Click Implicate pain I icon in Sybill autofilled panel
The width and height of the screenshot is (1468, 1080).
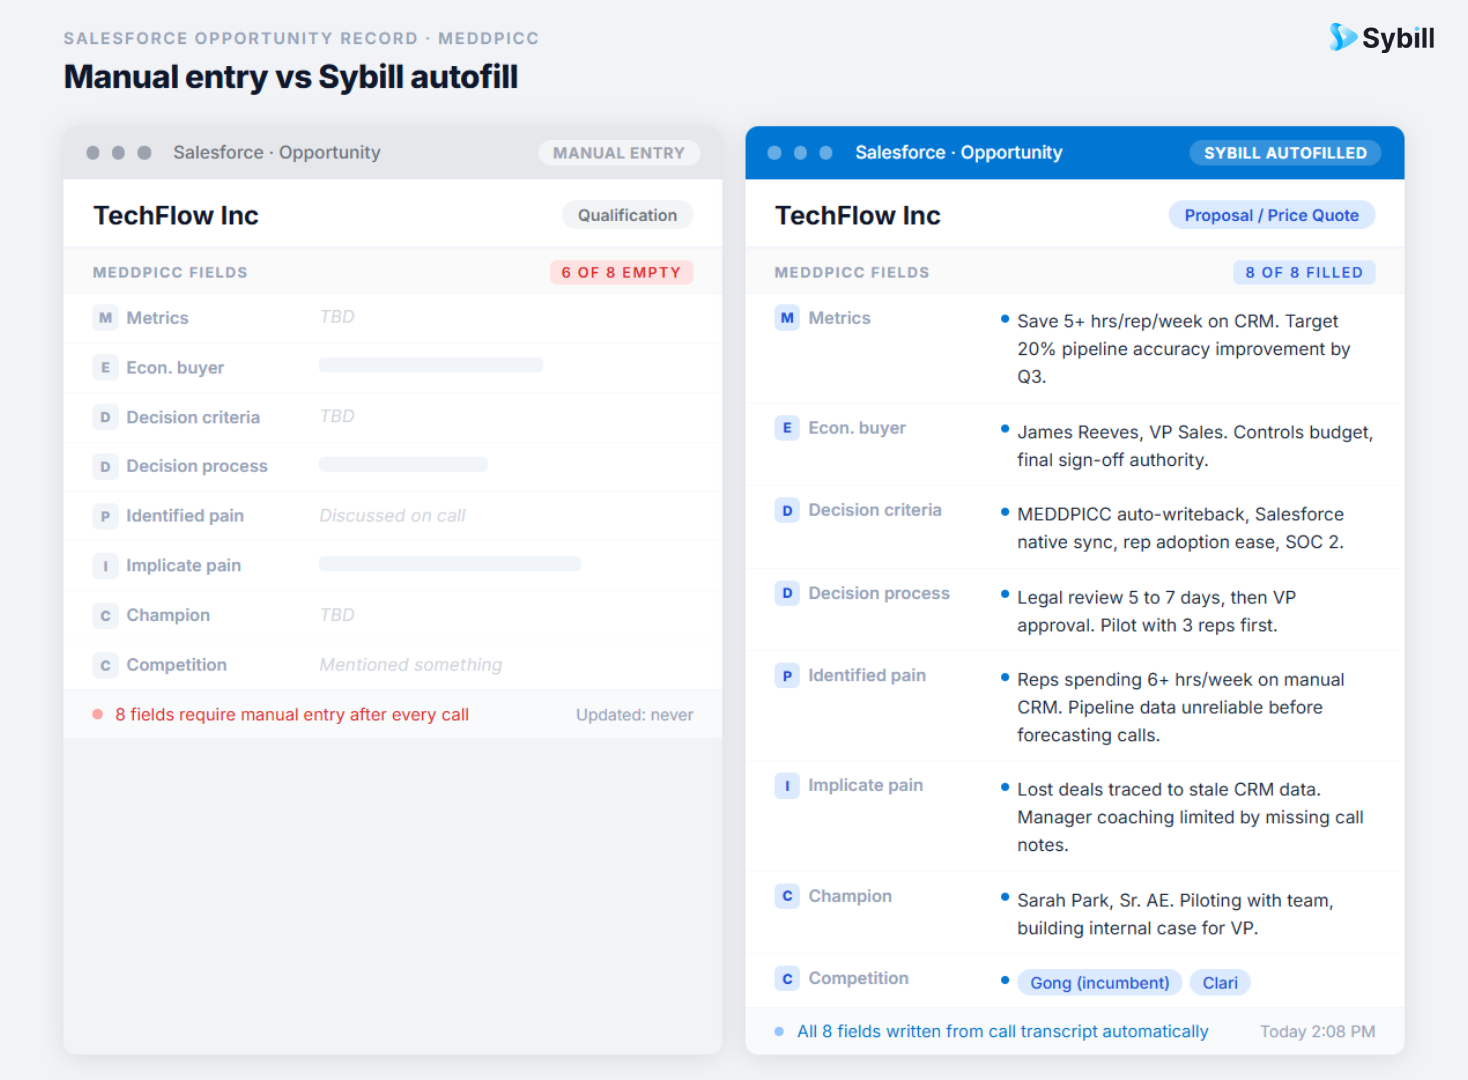click(x=787, y=786)
